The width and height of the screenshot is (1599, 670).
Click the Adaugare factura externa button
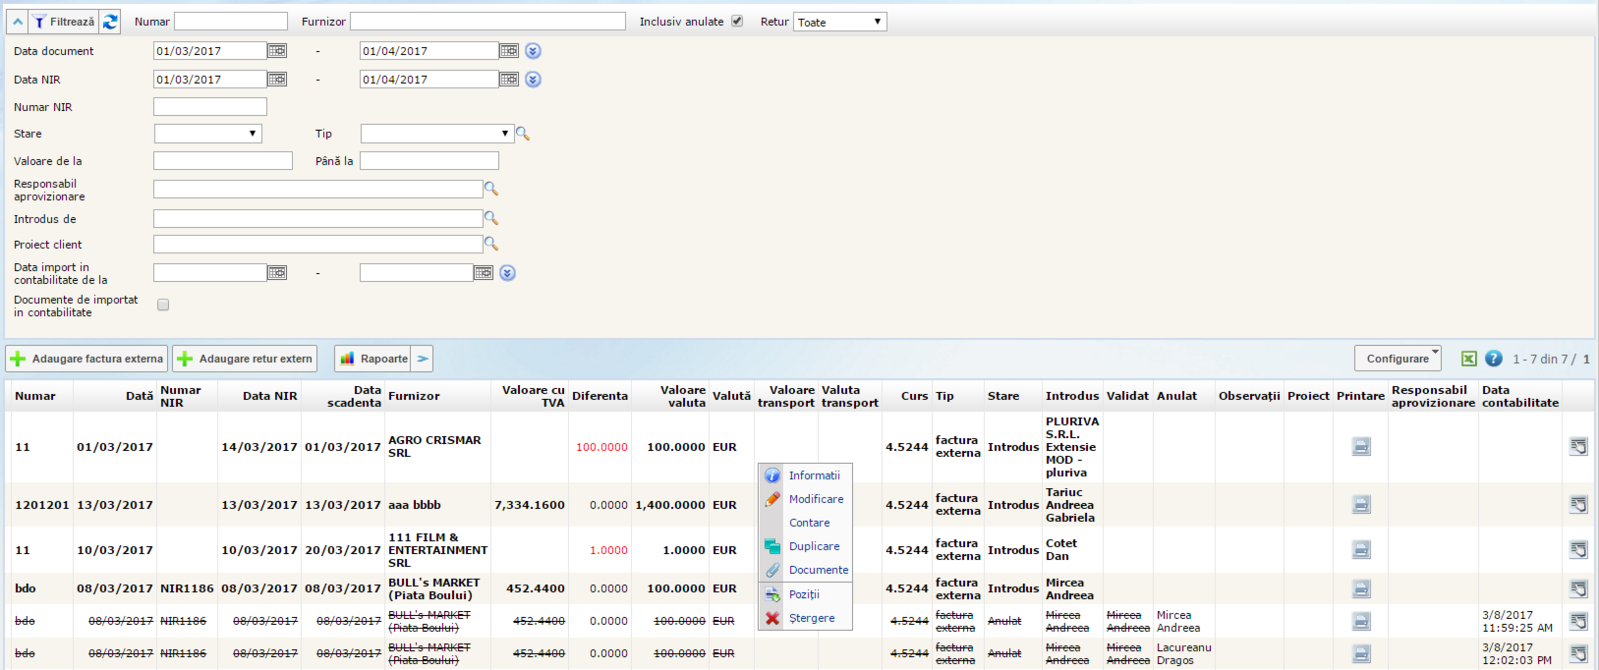pyautogui.click(x=87, y=359)
